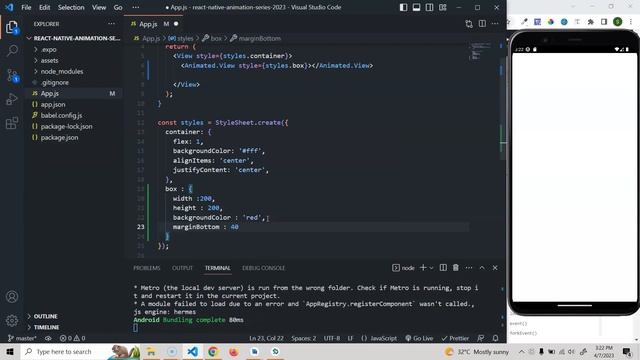Viewport: 640px width, 360px height.
Task: Click the taskbar search box
Action: point(80,351)
